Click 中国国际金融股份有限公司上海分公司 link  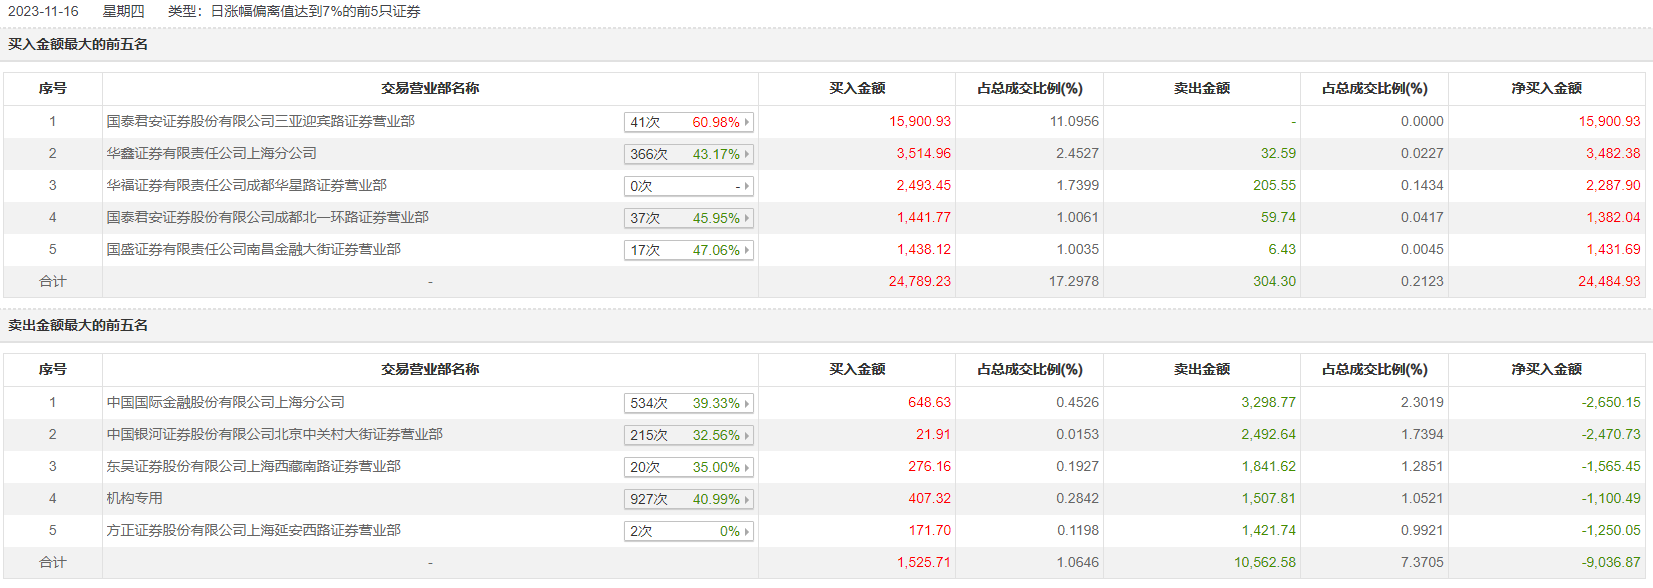(225, 402)
